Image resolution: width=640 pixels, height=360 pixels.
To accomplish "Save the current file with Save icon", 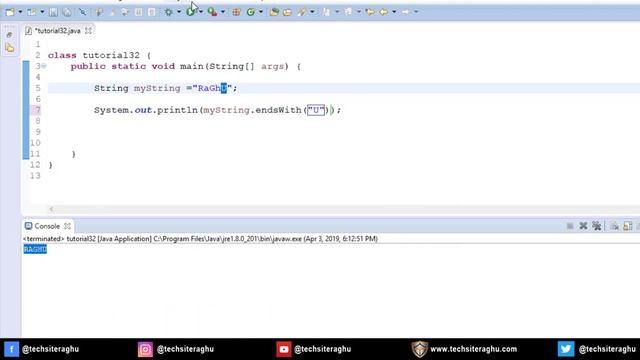I will click(x=53, y=12).
